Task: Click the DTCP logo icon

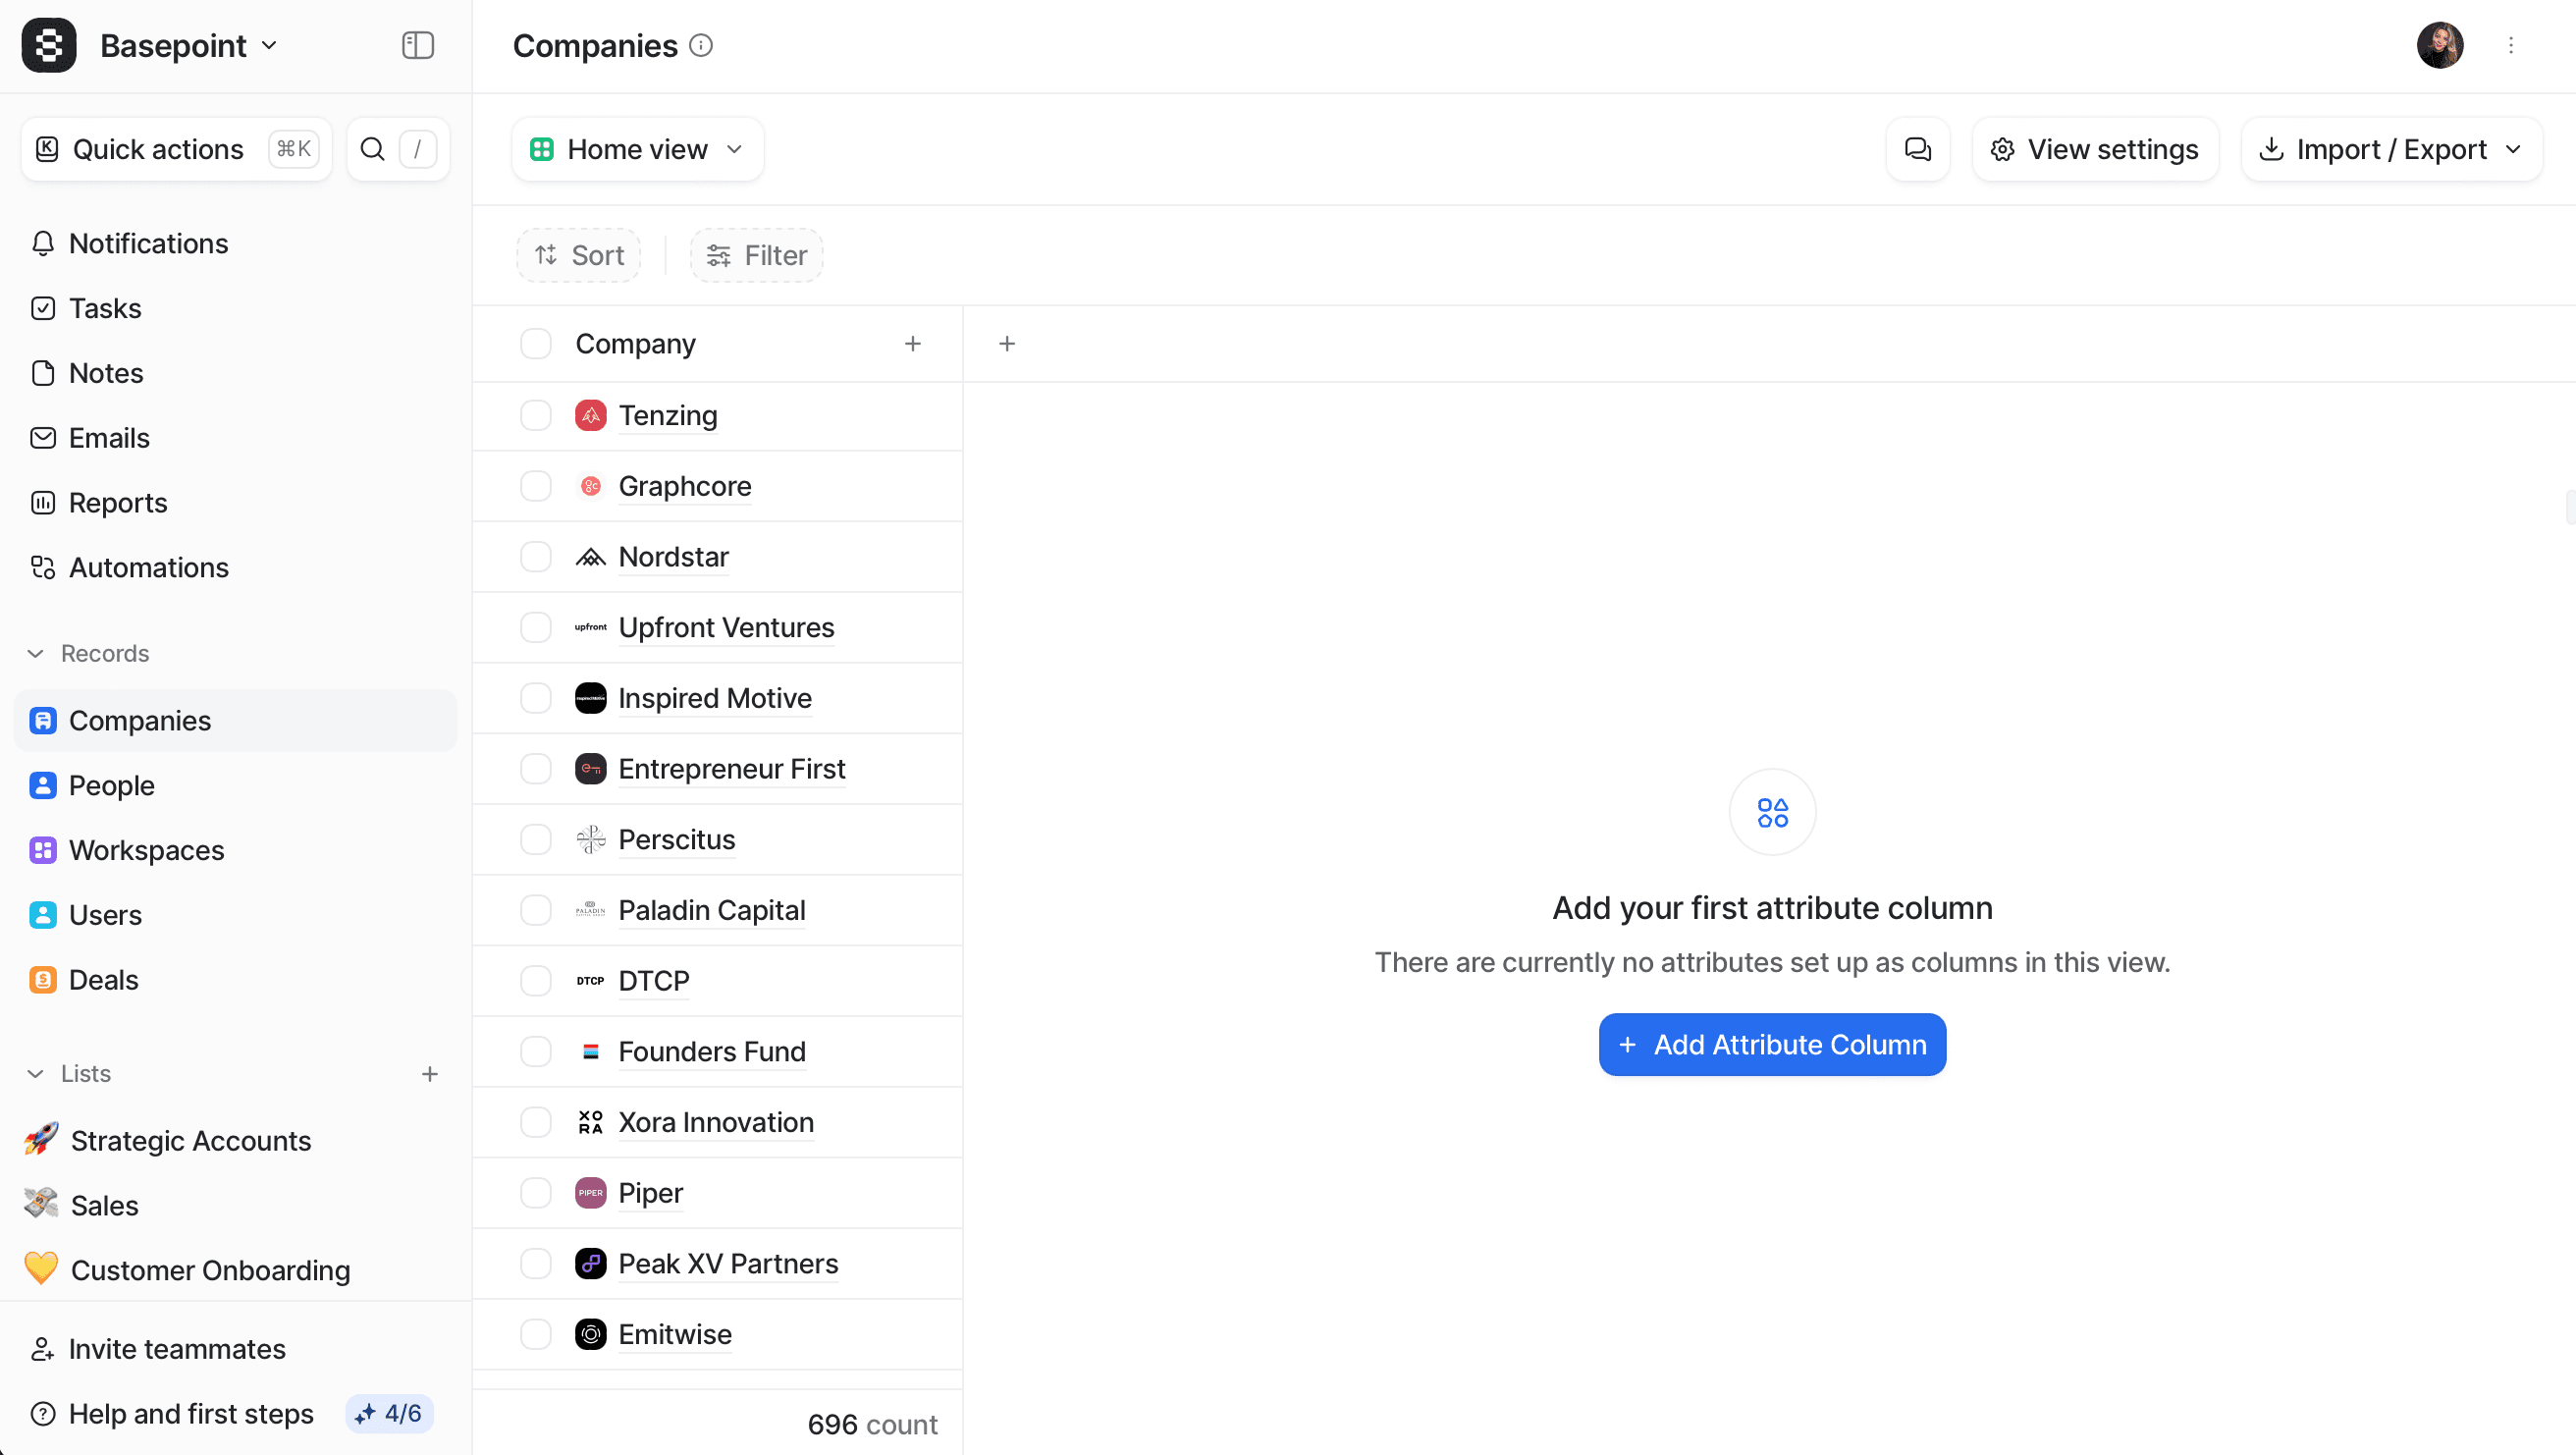Action: 591,981
